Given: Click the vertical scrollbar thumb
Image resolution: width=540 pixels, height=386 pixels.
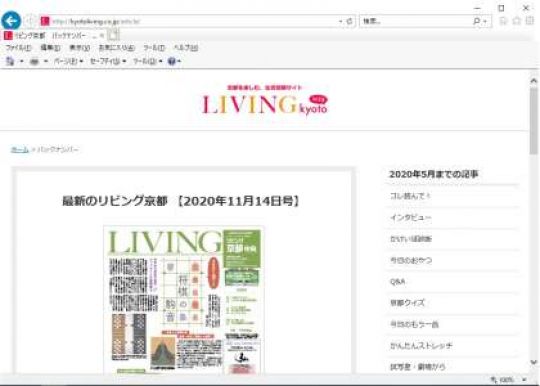Looking at the screenshot, I should pyautogui.click(x=533, y=120).
